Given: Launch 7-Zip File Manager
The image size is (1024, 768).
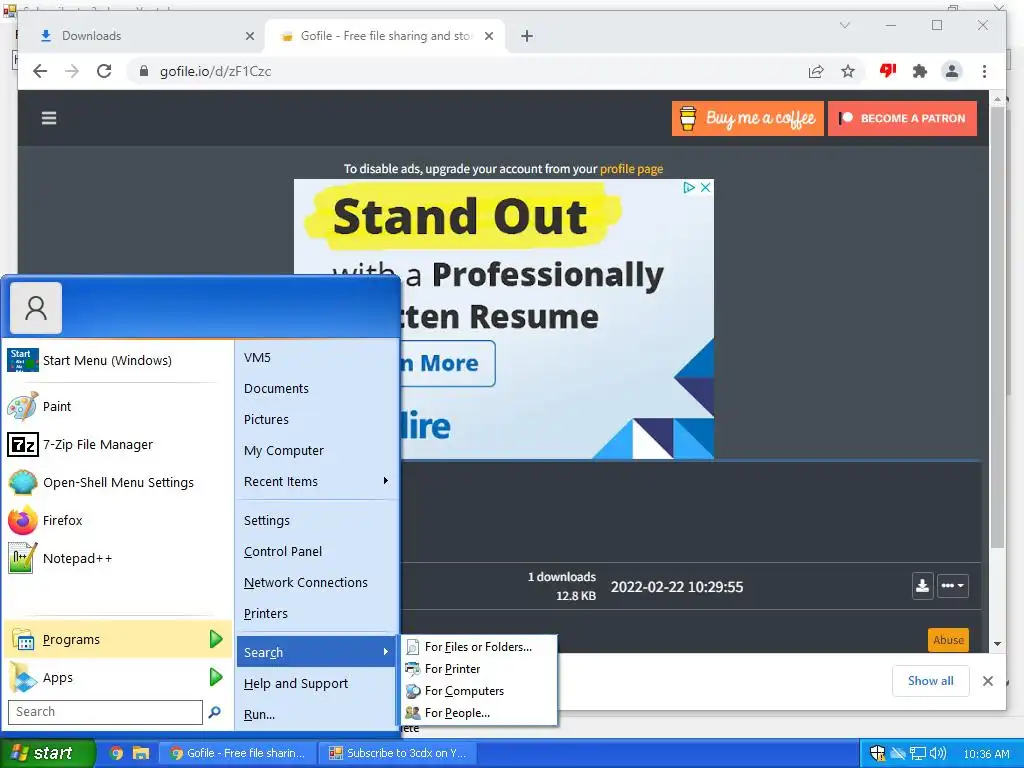Looking at the screenshot, I should pyautogui.click(x=98, y=445).
